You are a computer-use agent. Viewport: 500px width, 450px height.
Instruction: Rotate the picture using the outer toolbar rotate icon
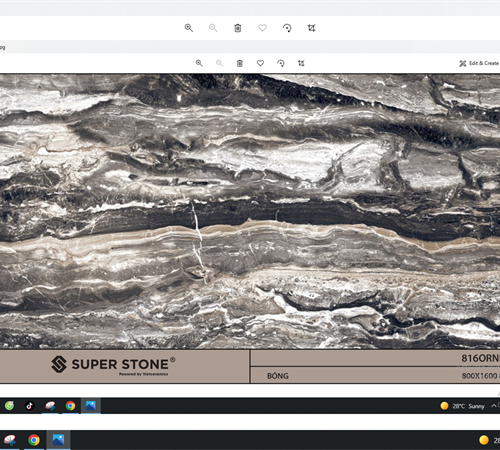coord(287,28)
